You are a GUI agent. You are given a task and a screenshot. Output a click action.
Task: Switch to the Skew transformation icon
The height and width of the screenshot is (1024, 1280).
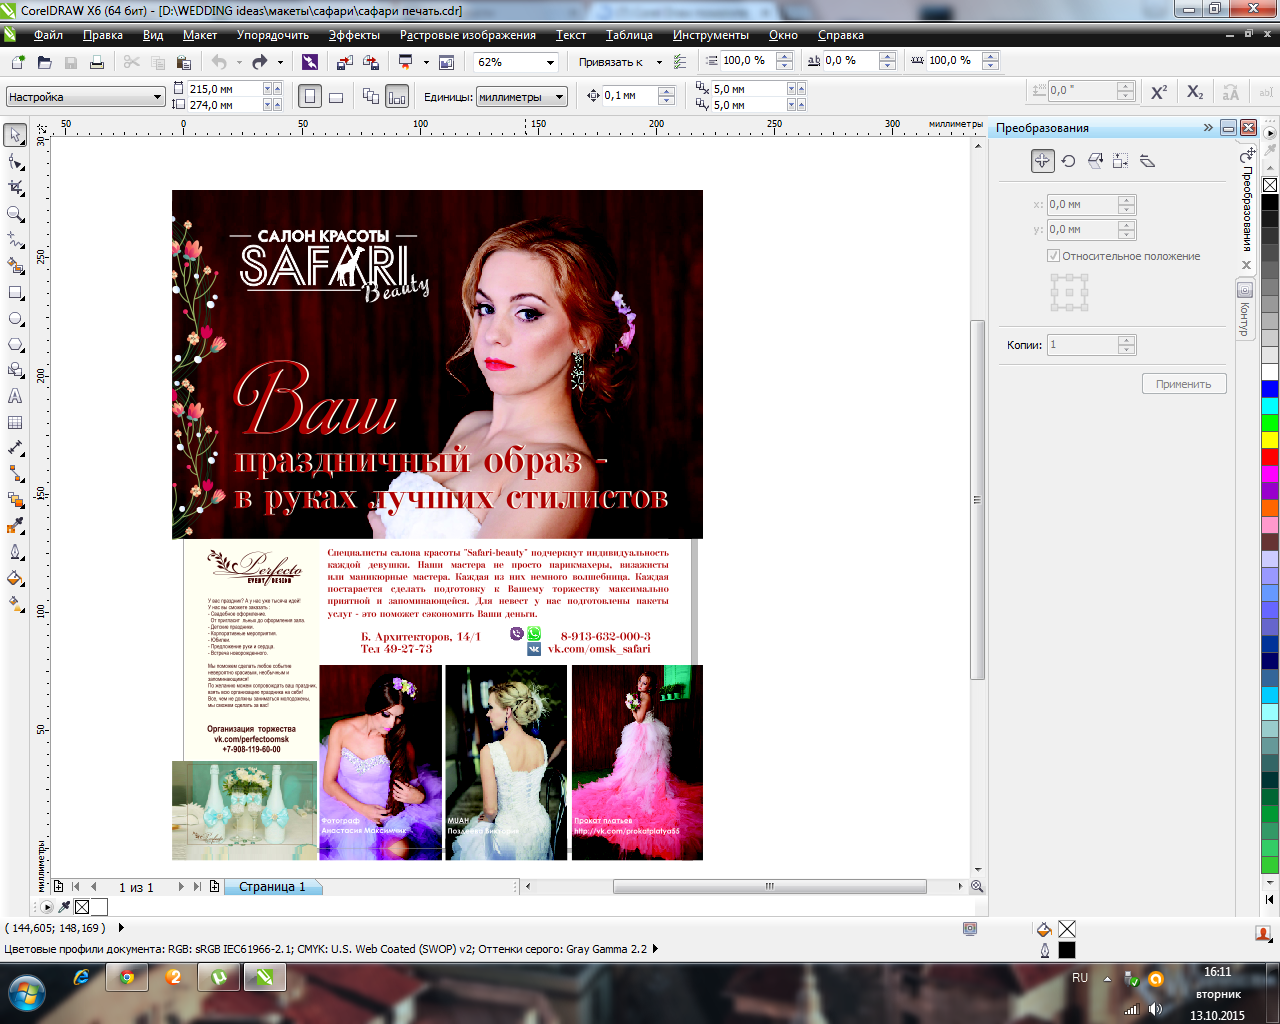(1148, 161)
